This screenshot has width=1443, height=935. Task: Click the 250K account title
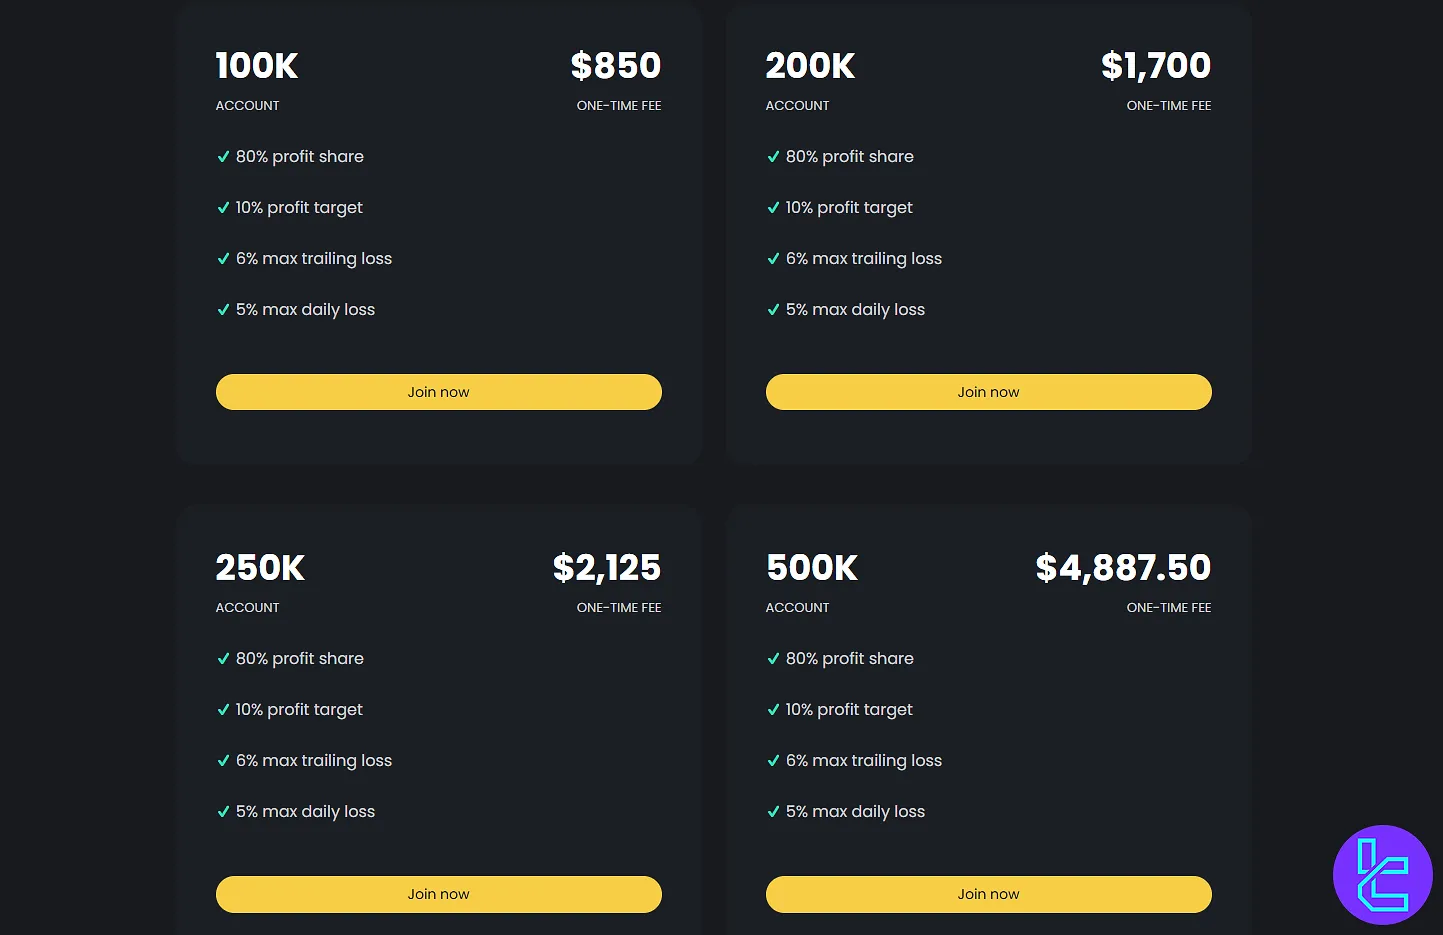260,568
